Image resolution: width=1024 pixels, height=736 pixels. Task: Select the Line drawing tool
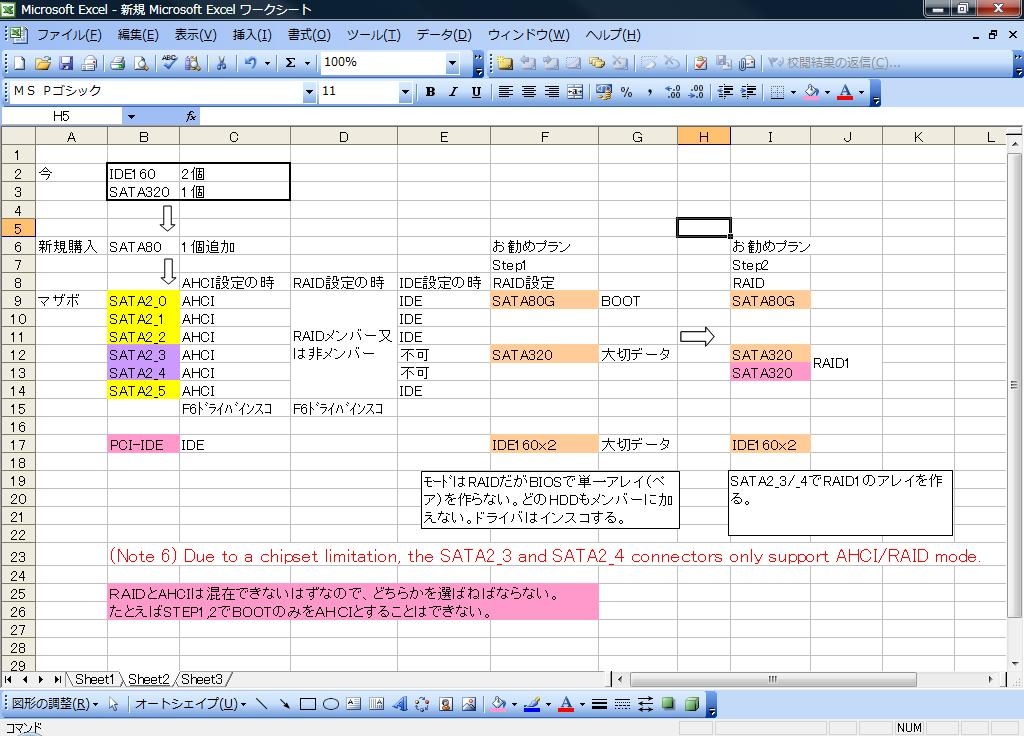point(261,704)
